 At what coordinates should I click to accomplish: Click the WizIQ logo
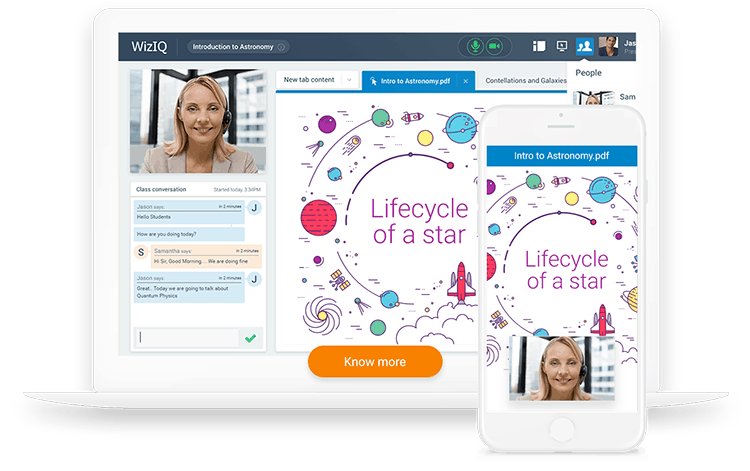pos(149,47)
